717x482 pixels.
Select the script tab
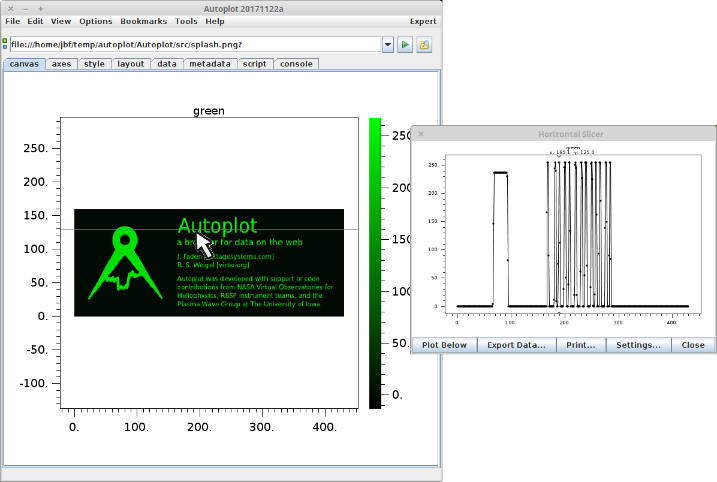254,64
